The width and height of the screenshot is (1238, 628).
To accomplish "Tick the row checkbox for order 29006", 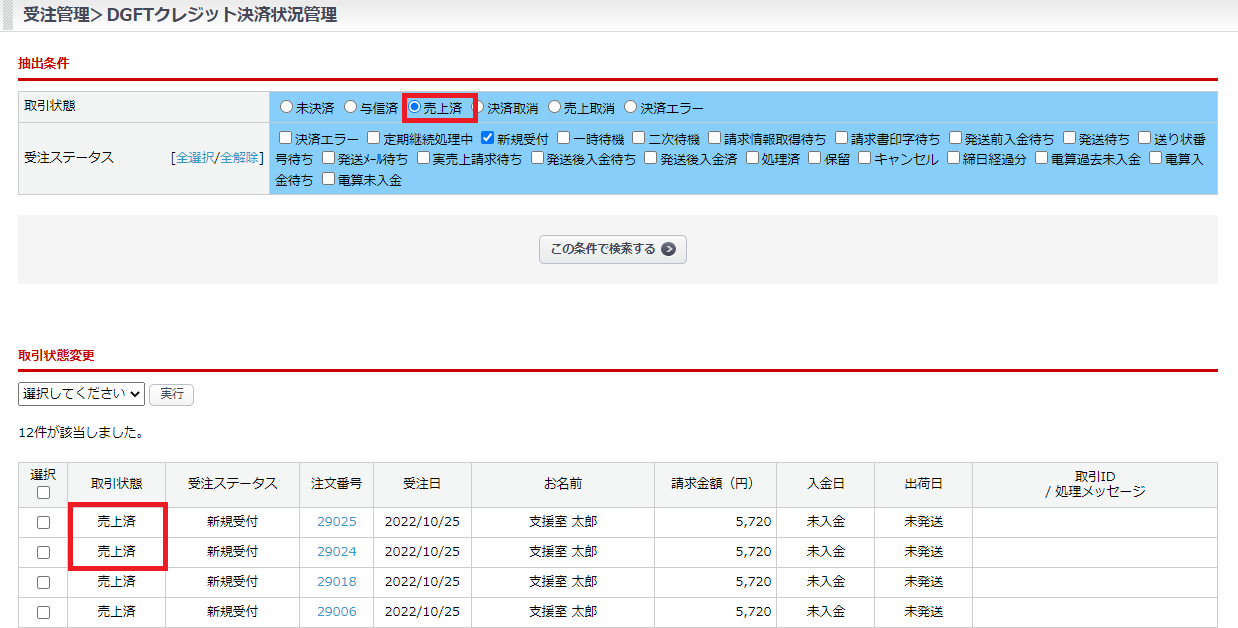I will pos(43,612).
